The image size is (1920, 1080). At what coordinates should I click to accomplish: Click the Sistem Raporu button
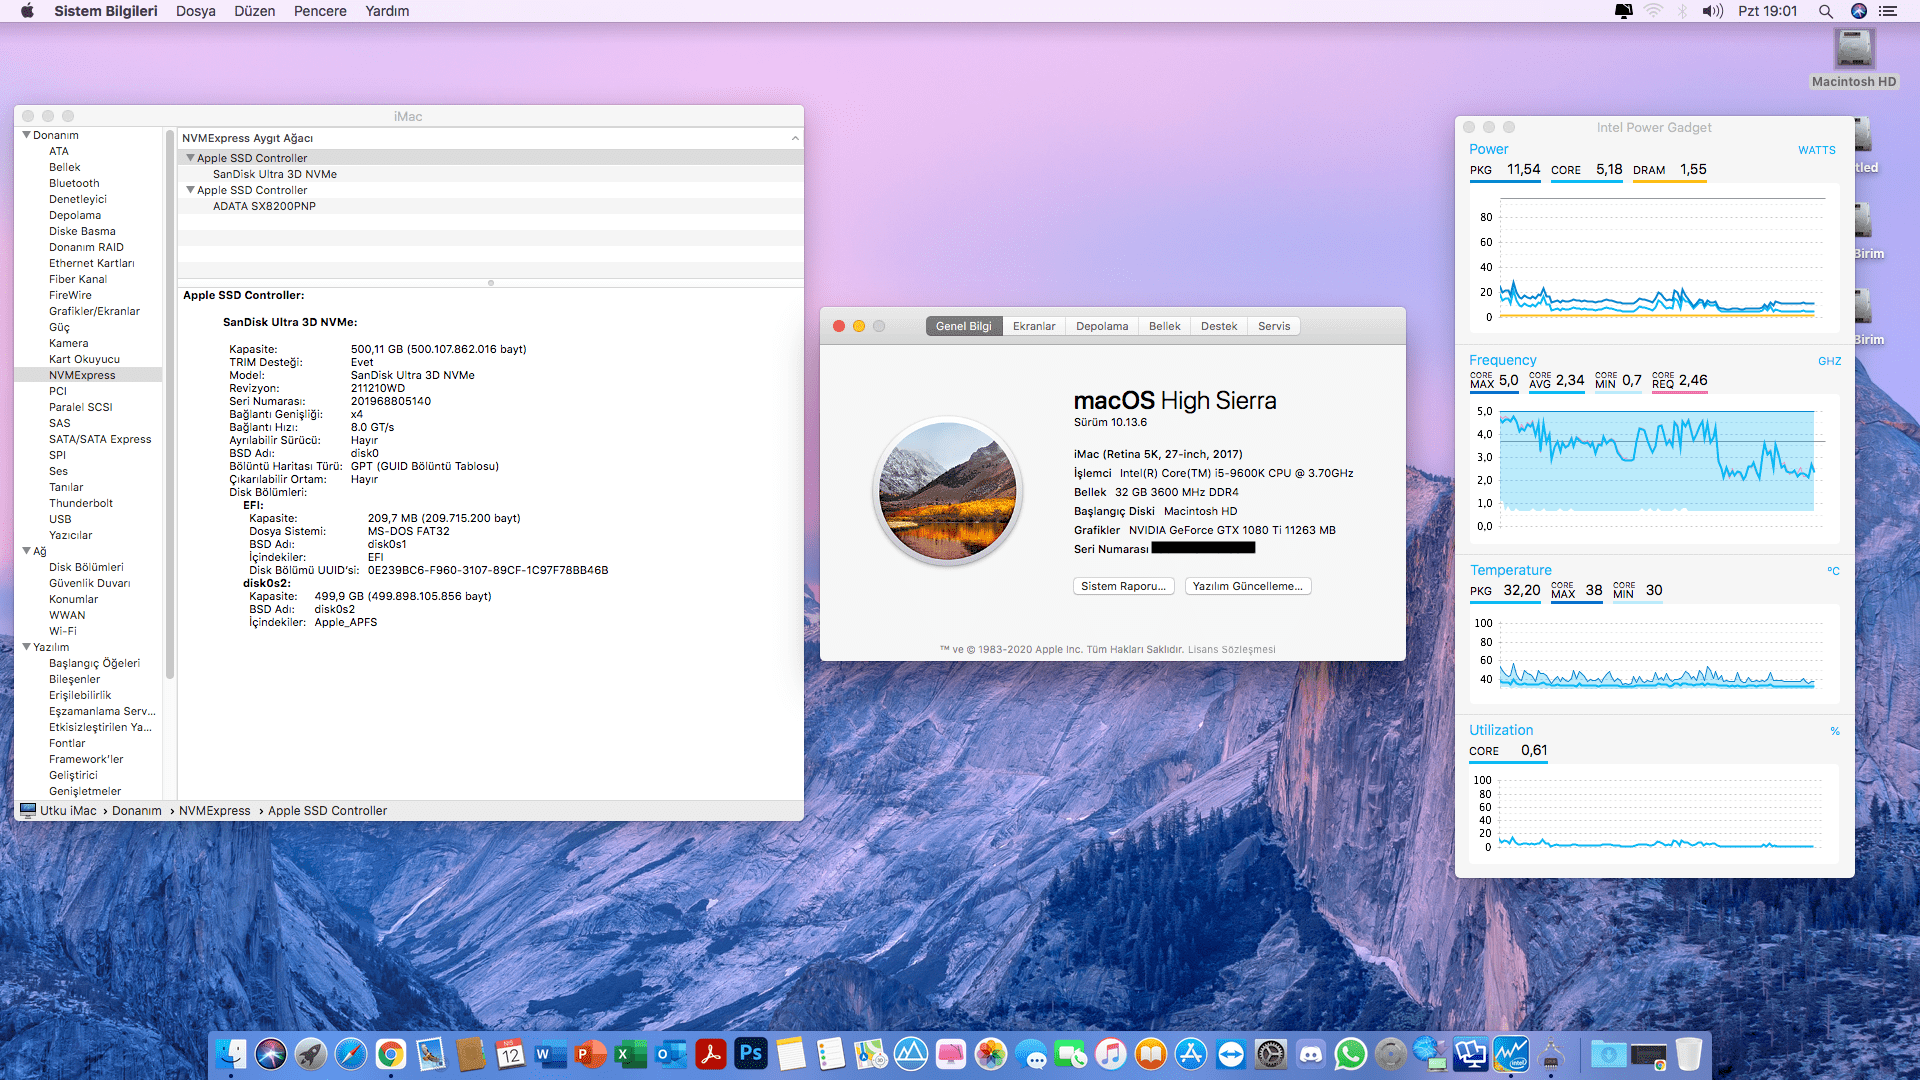coord(1123,586)
